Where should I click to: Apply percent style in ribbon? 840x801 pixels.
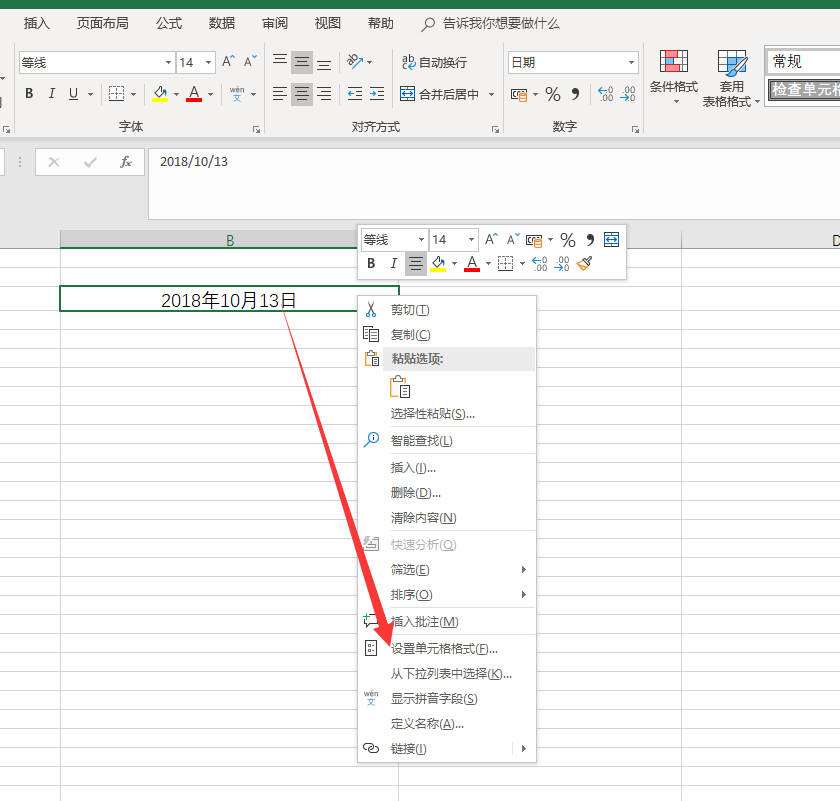click(x=553, y=95)
